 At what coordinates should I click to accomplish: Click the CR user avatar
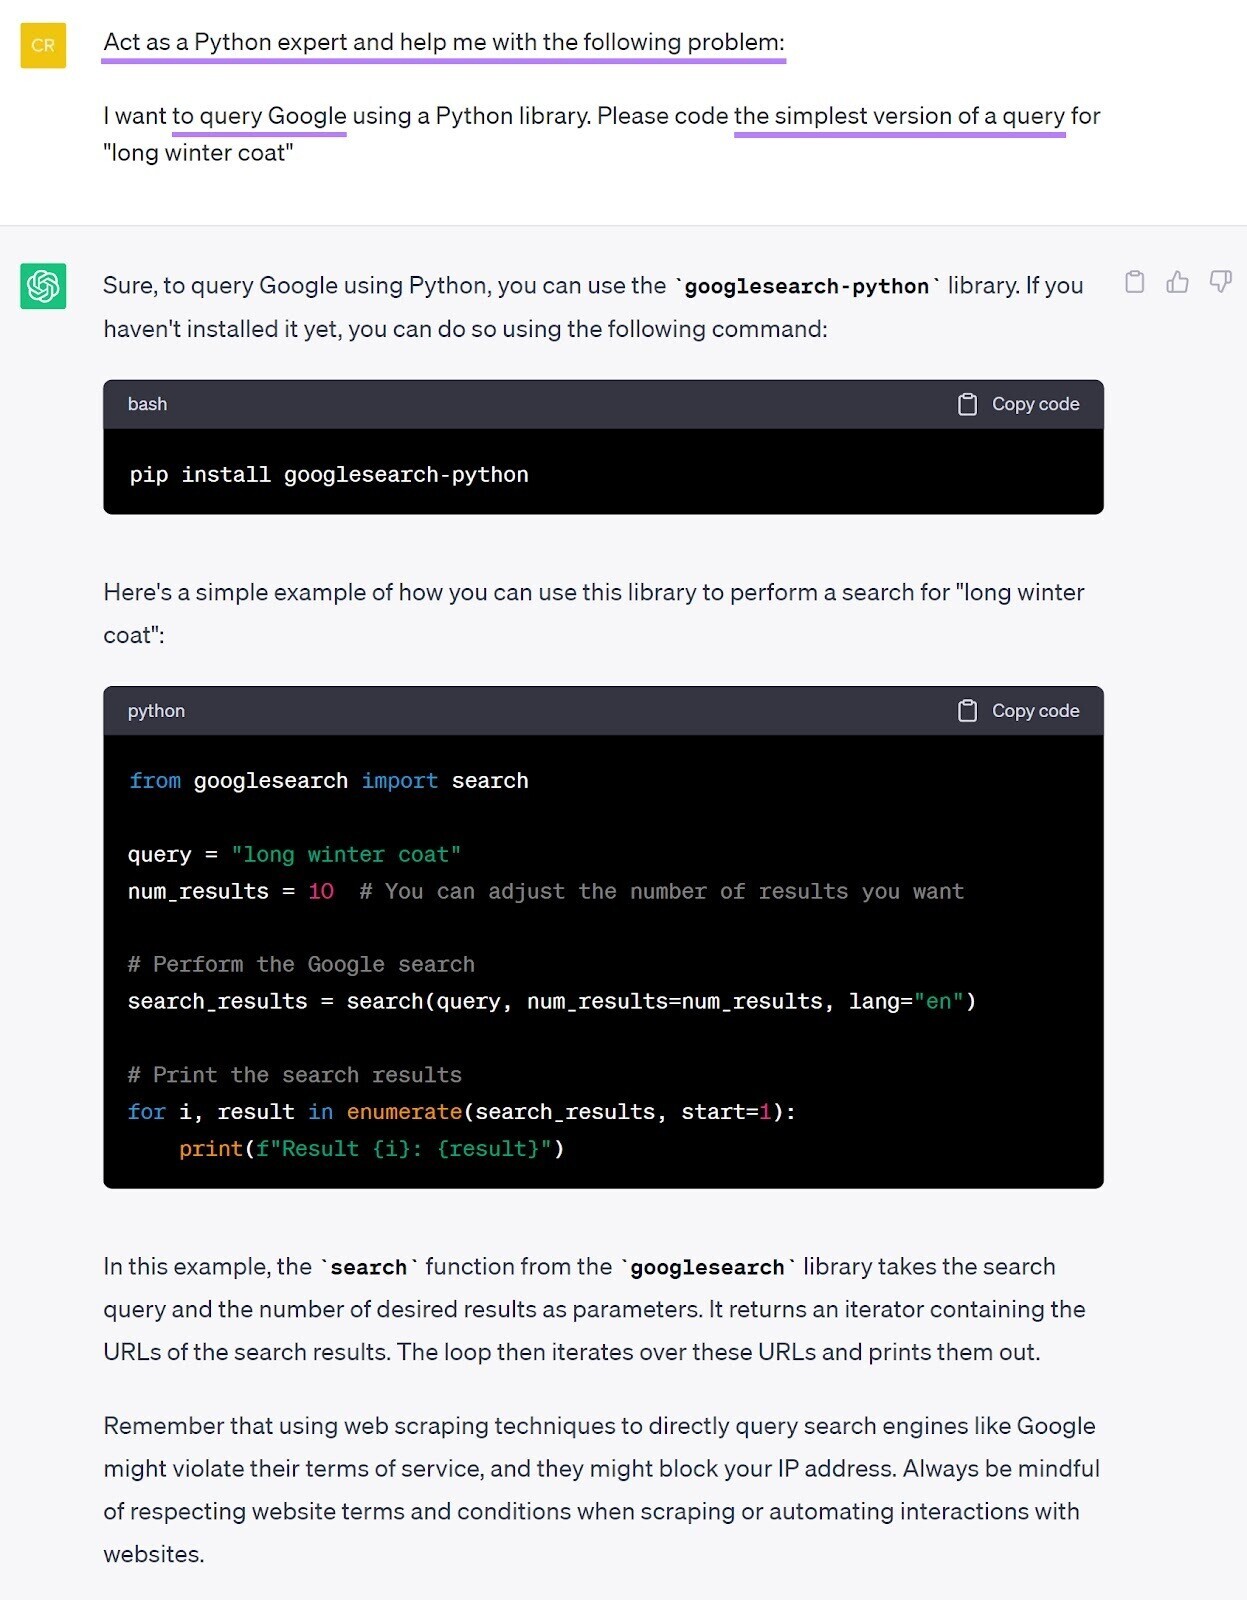tap(43, 45)
